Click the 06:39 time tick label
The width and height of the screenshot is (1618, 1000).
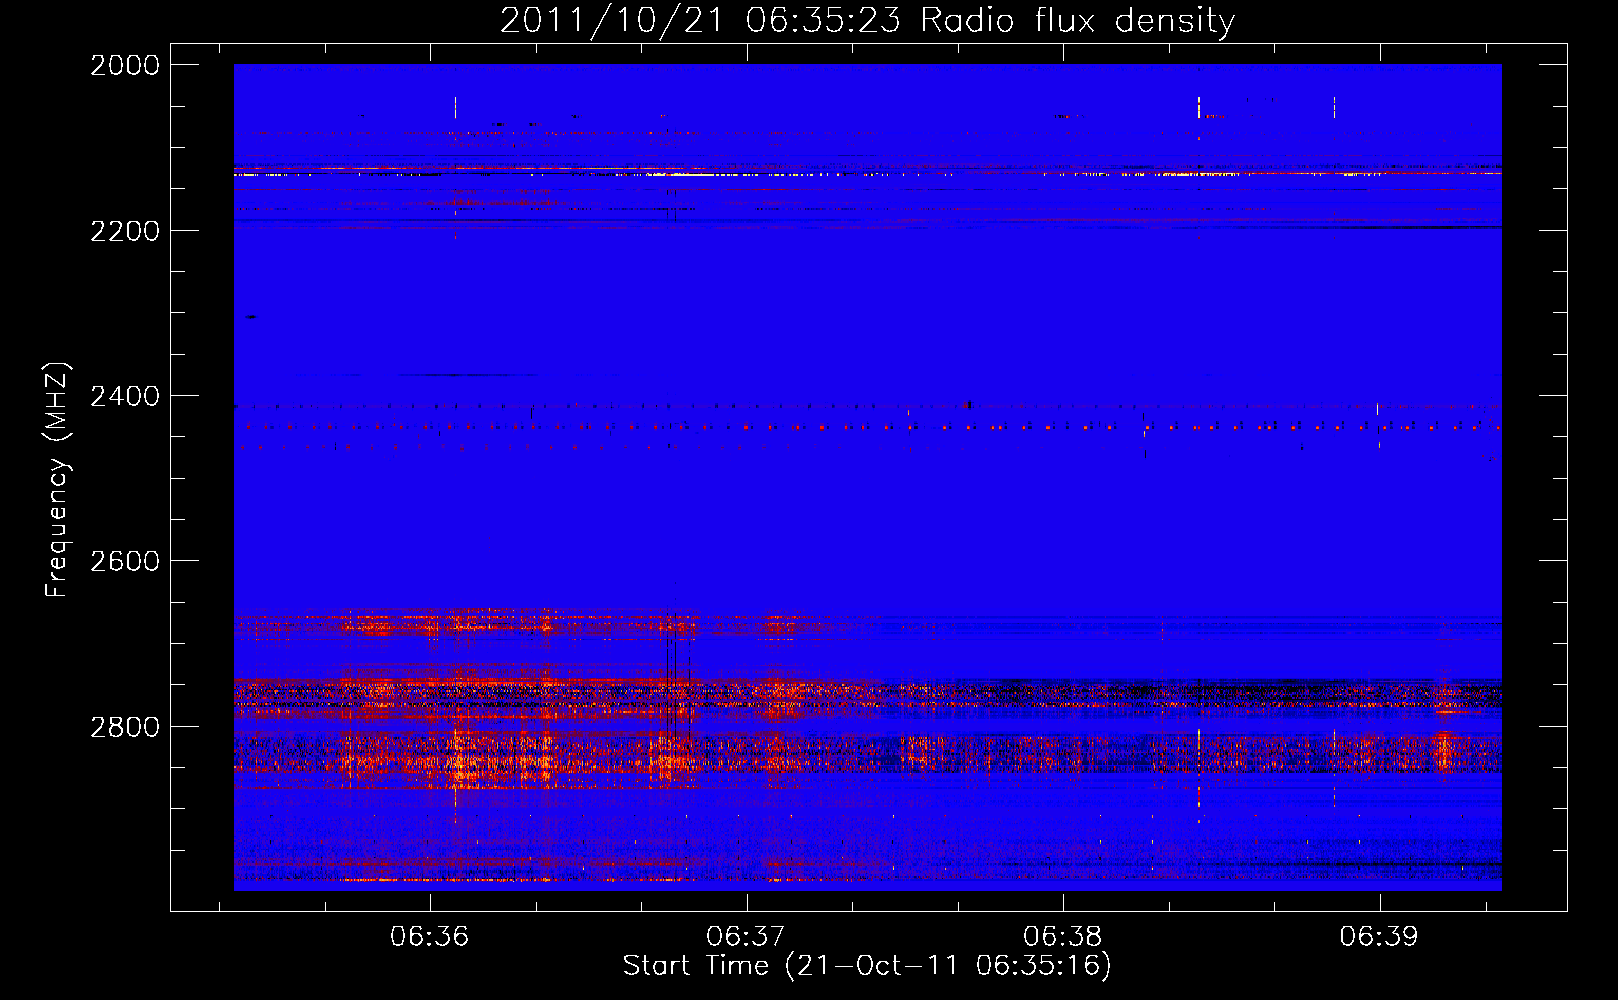[x=1379, y=936]
